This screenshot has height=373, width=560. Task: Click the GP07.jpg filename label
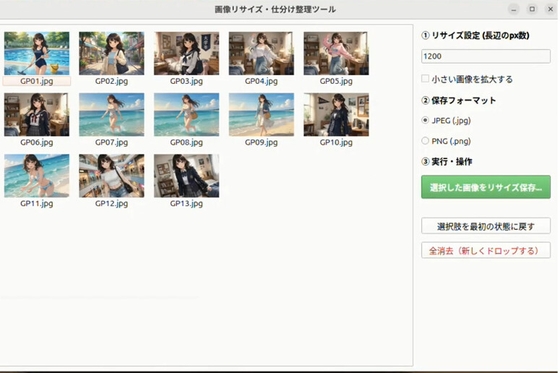(111, 142)
